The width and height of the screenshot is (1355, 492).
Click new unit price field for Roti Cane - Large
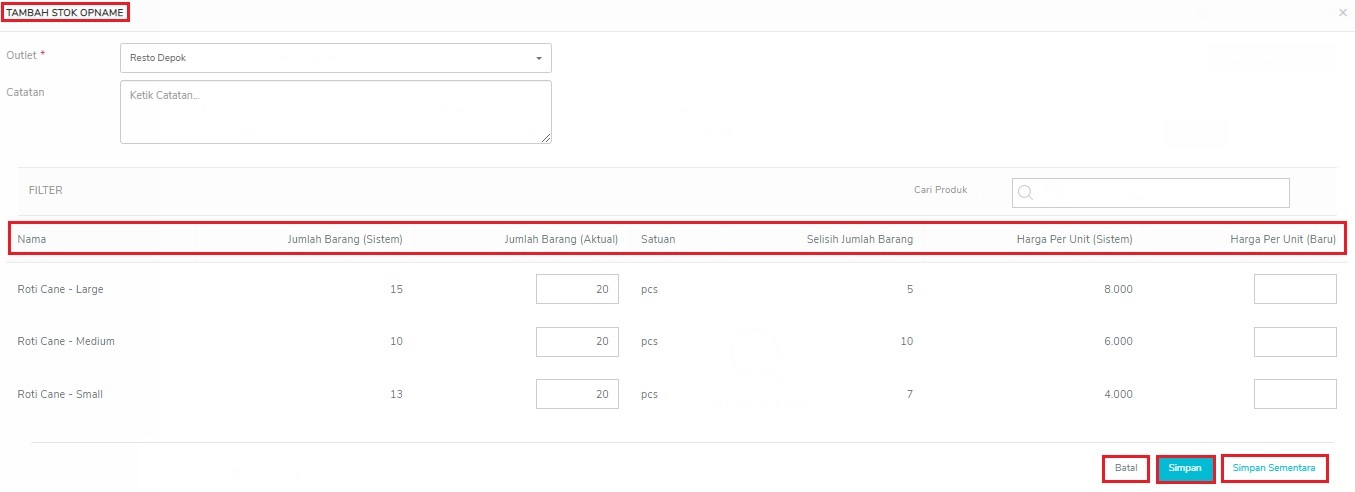1295,289
